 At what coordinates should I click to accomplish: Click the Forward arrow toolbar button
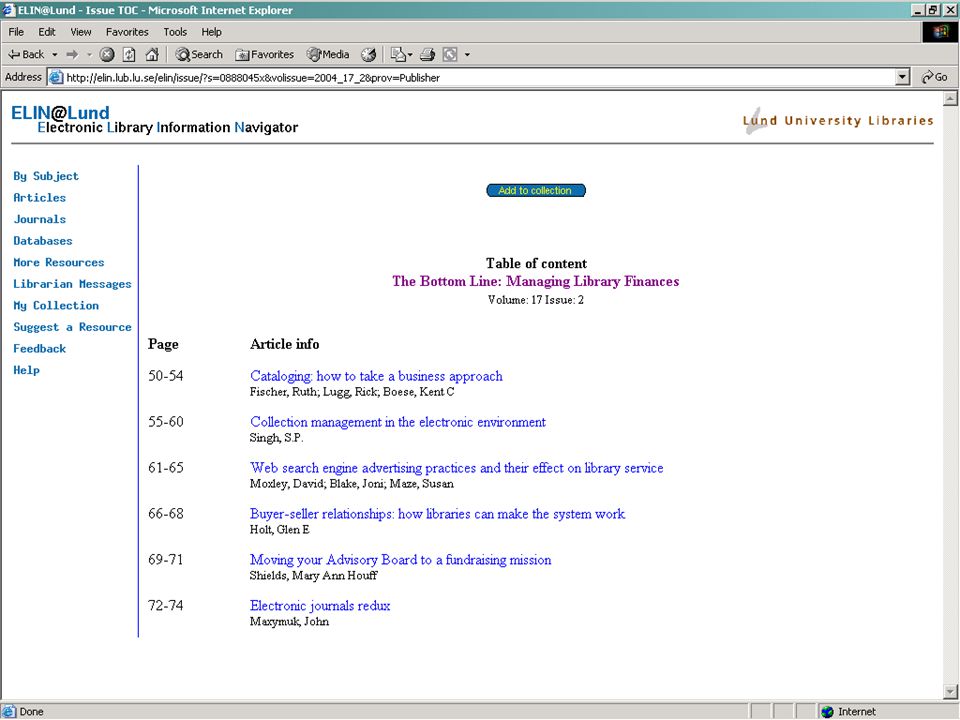click(x=72, y=54)
